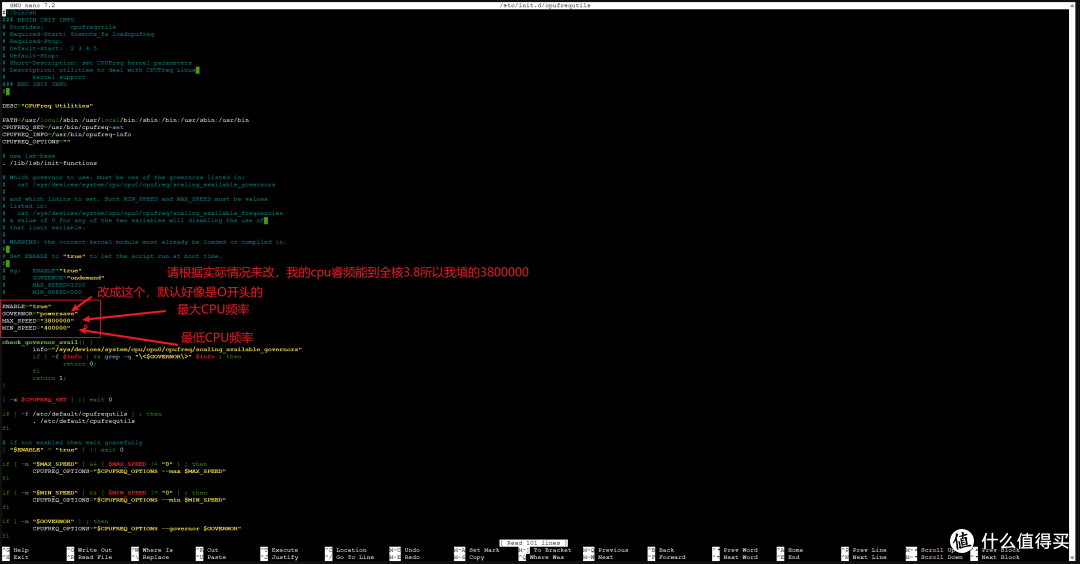Click the Justify shortcut
Viewport: 1080px width, 564px height.
point(285,557)
